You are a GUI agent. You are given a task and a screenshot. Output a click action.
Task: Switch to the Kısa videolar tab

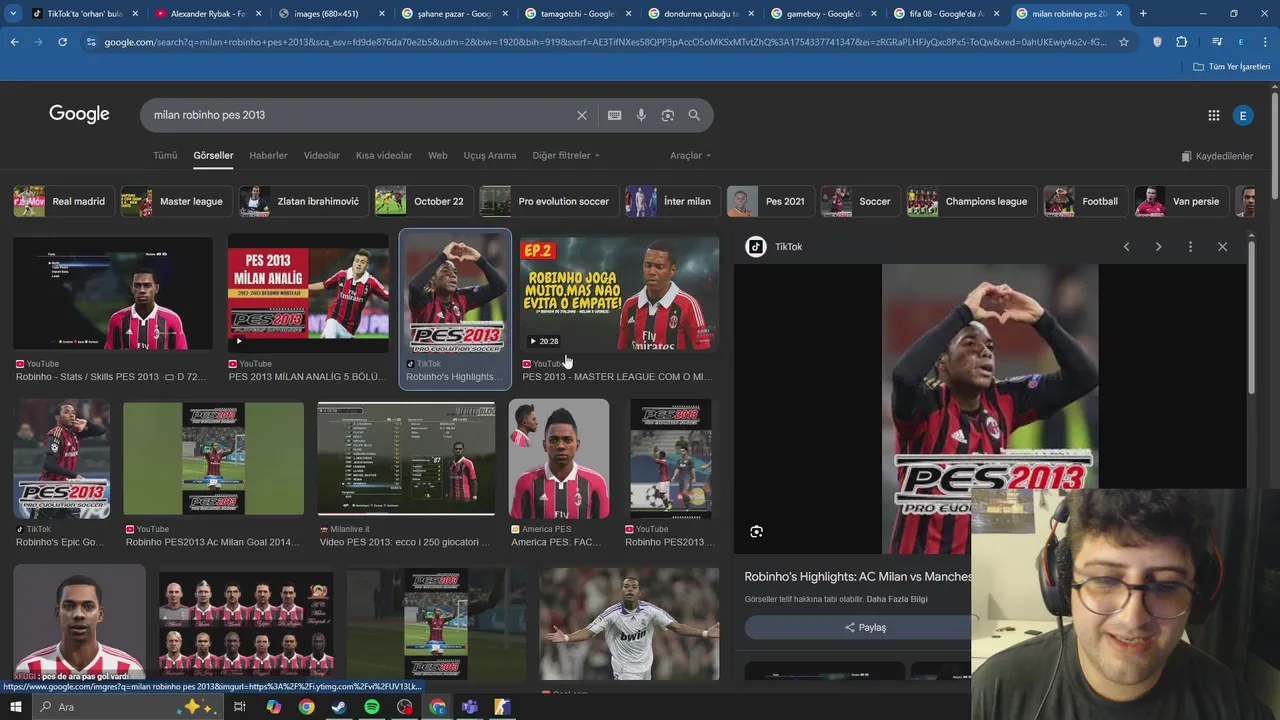pyautogui.click(x=384, y=156)
